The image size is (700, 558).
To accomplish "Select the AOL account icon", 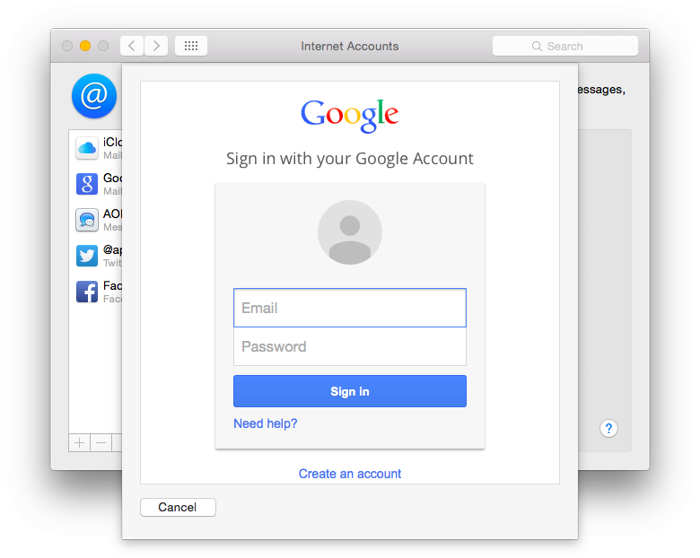I will pyautogui.click(x=87, y=220).
